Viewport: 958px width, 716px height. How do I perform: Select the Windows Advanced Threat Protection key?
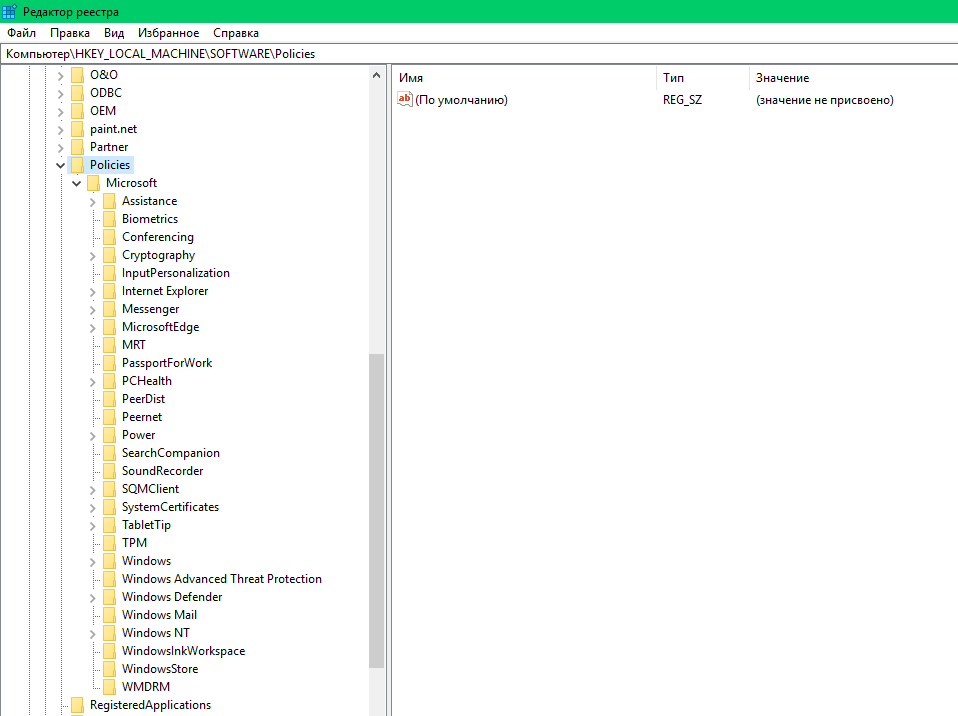(222, 579)
